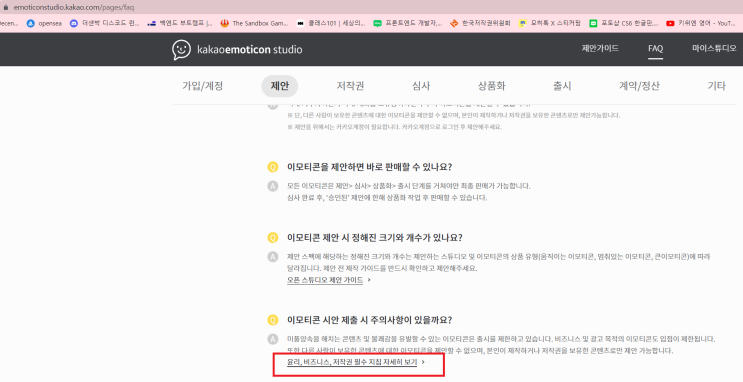Click Q icon beside 바로 판매할 수 있나요 question
743x382 pixels.
272,167
